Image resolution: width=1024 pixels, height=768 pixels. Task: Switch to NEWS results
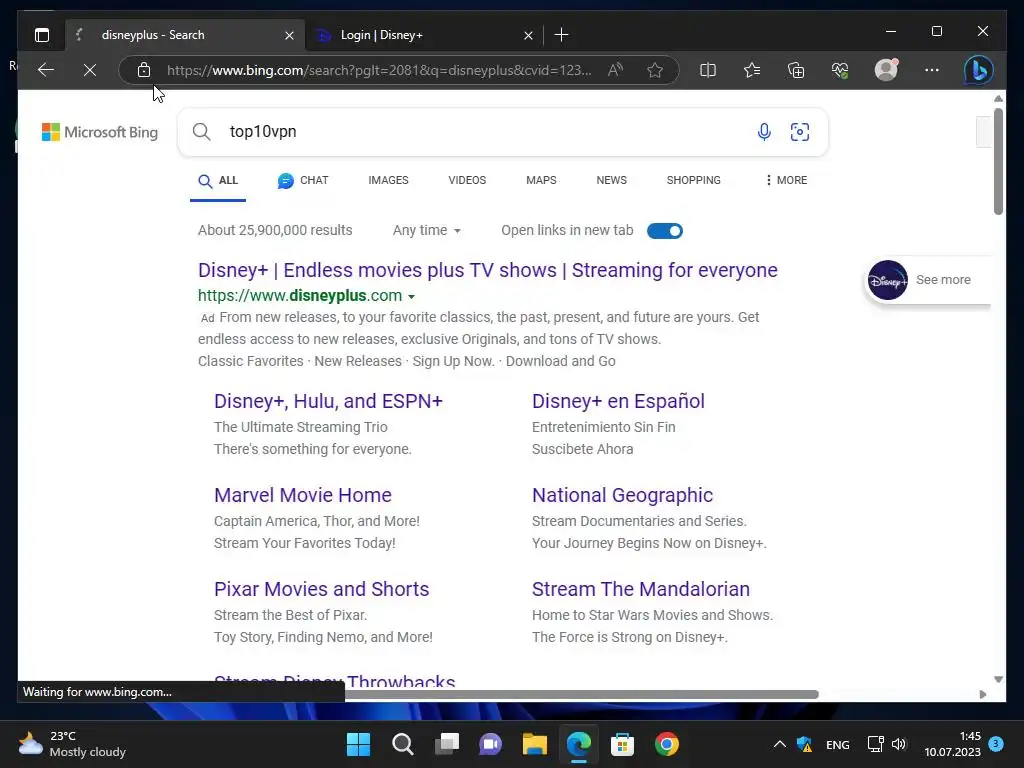point(611,180)
